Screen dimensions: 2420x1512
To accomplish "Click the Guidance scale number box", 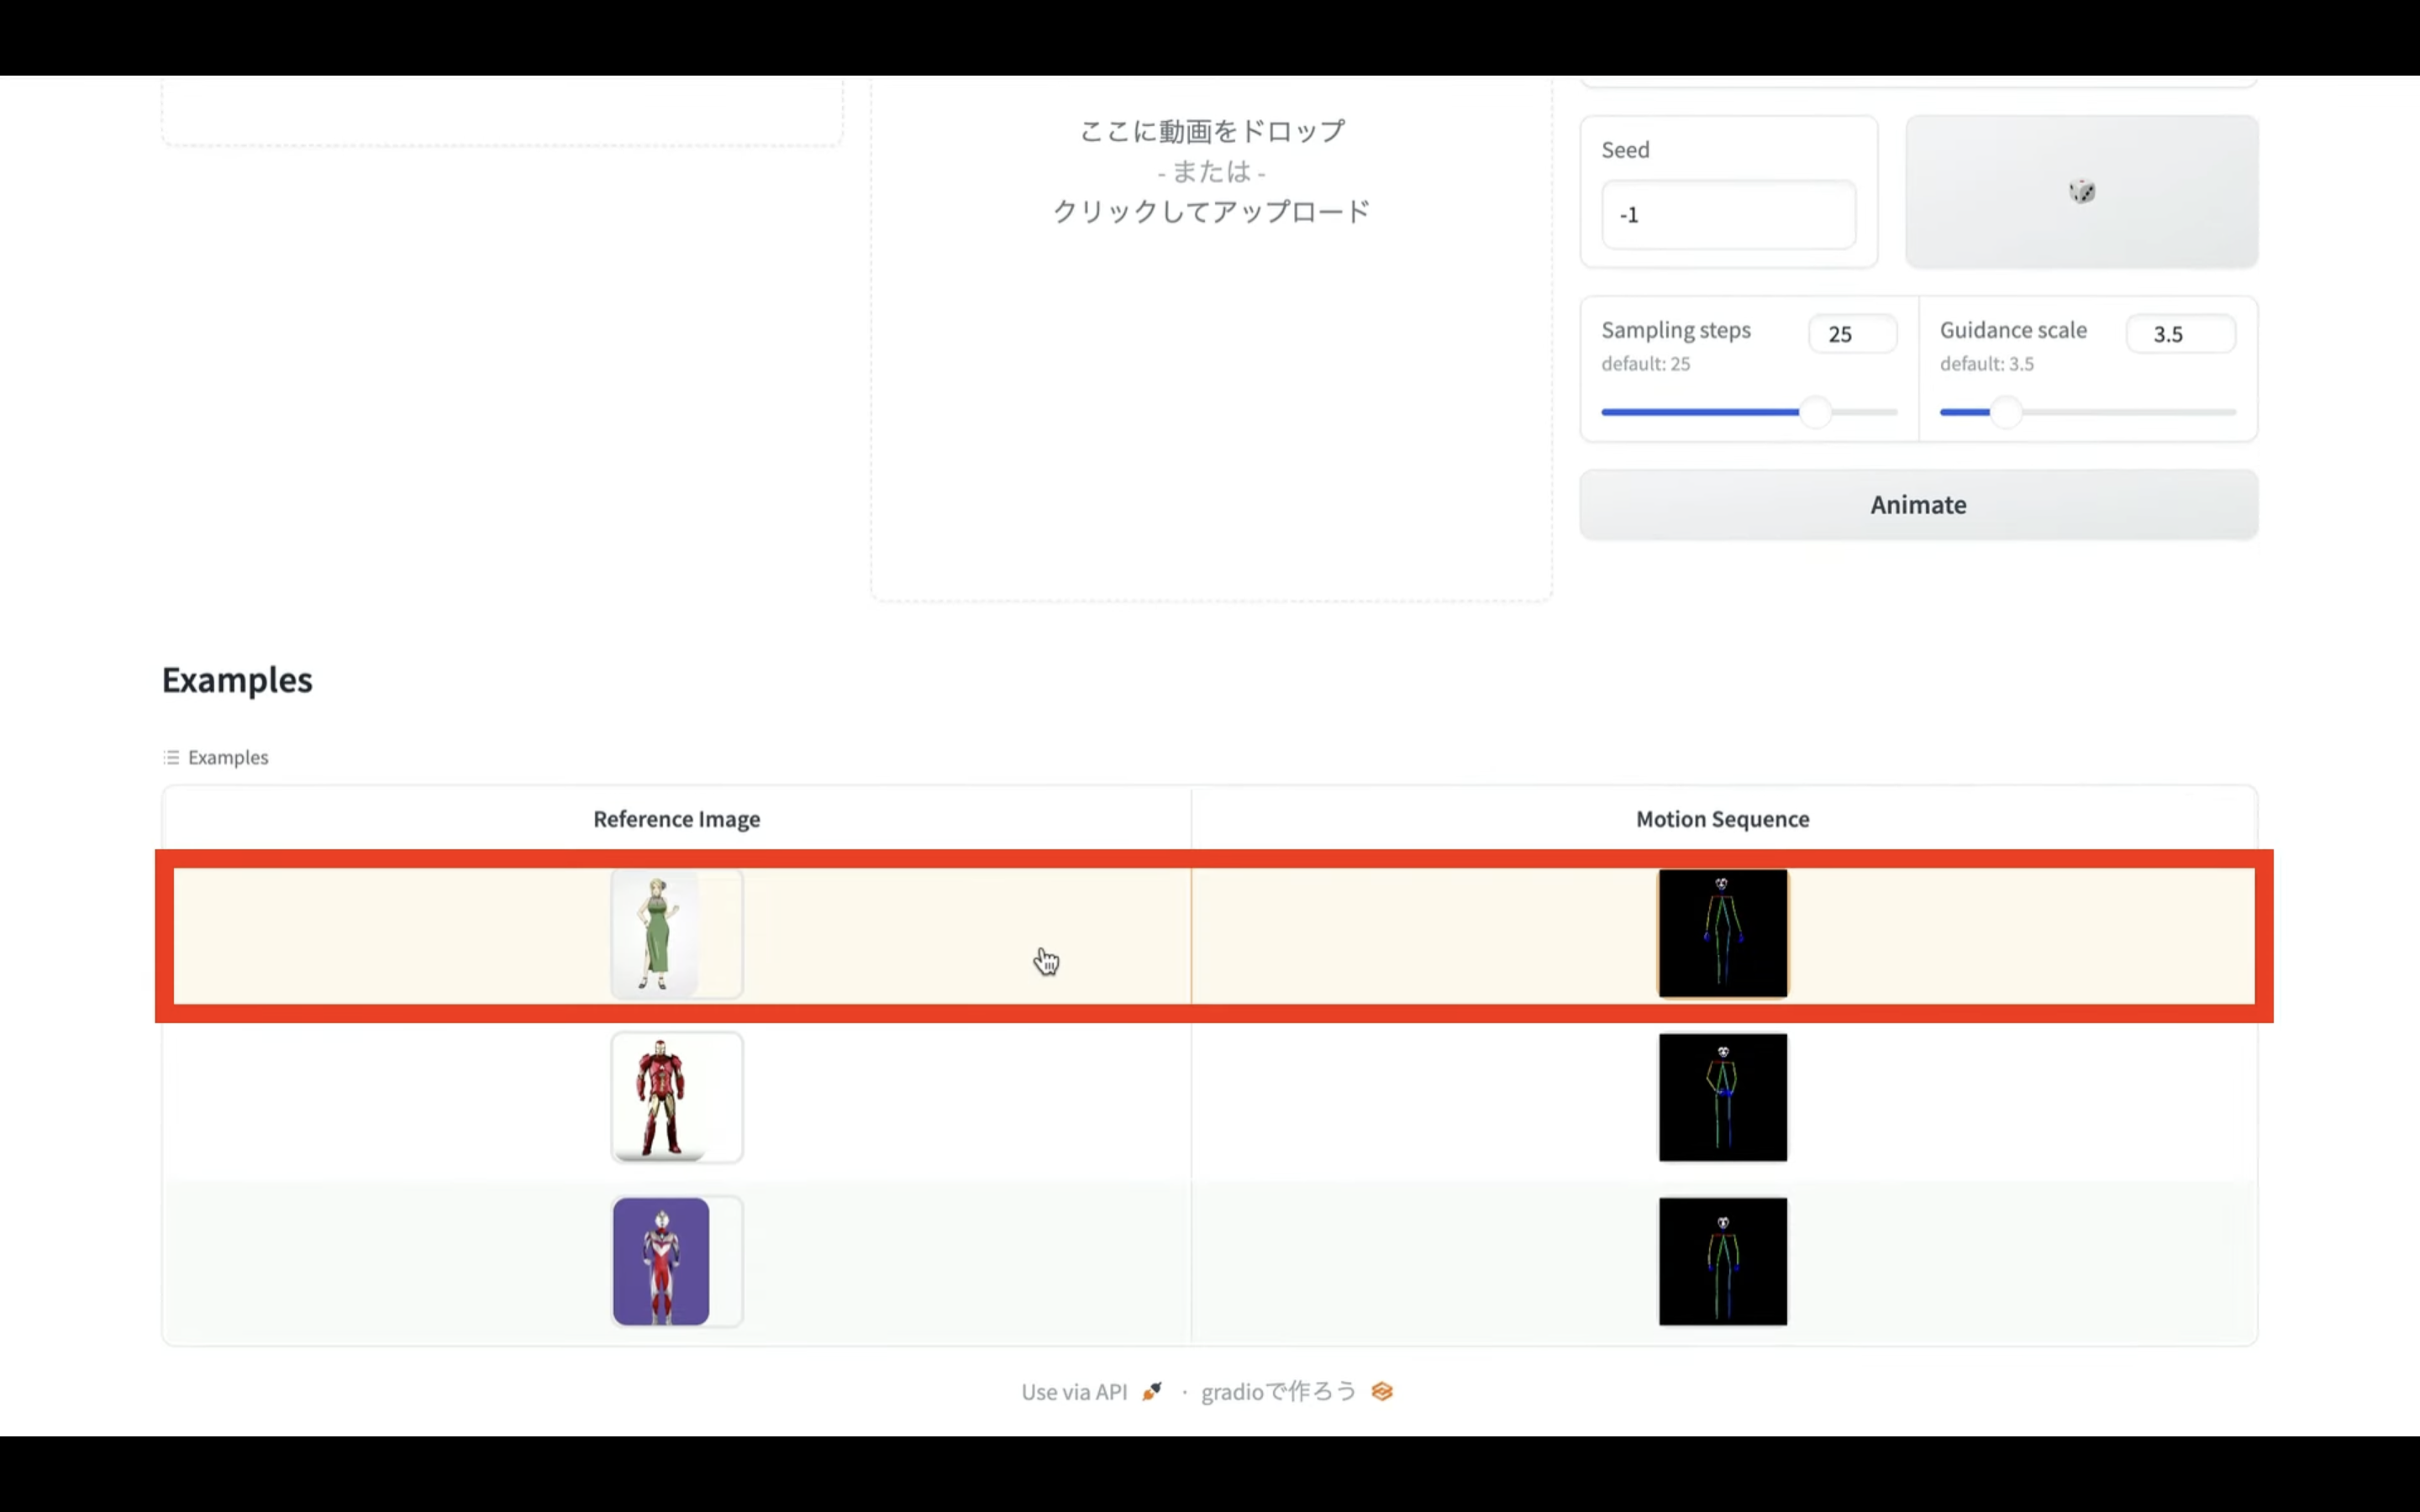I will [2180, 334].
